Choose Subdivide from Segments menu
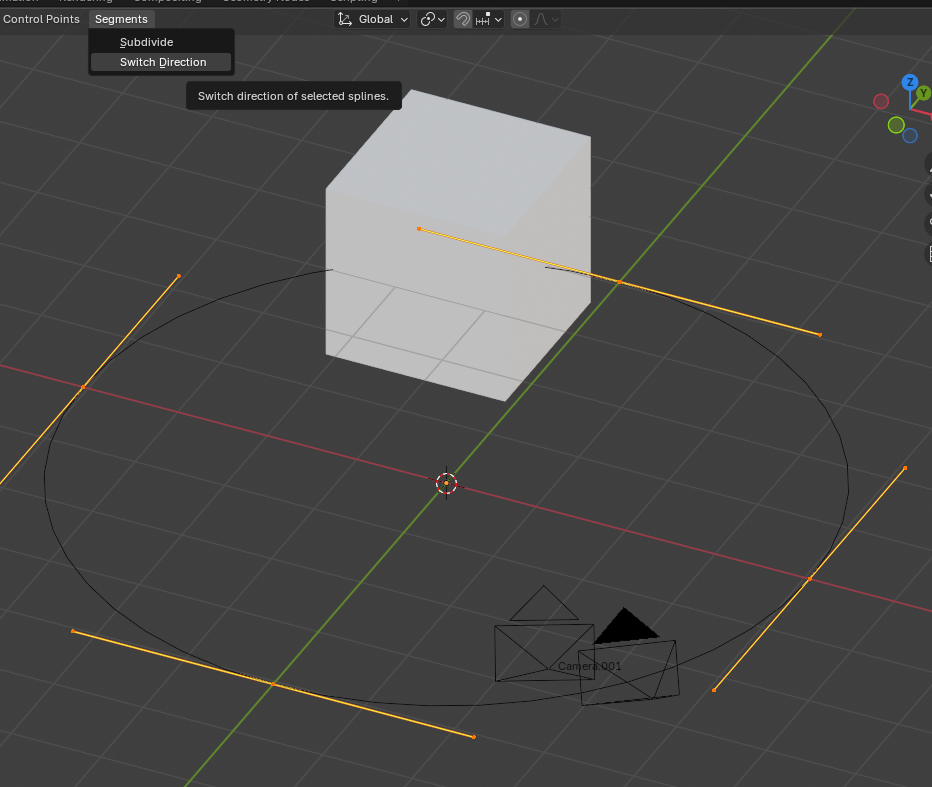 146,42
